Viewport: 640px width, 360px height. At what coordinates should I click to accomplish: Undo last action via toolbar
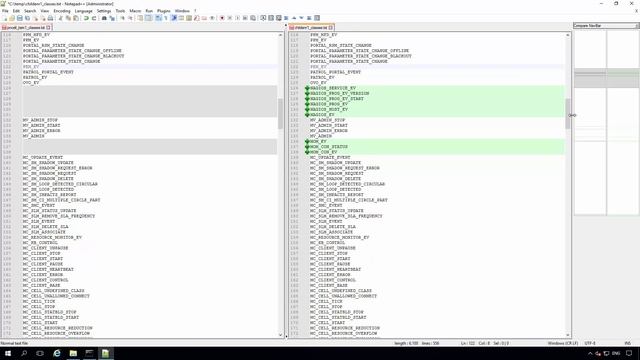coord(86,18)
